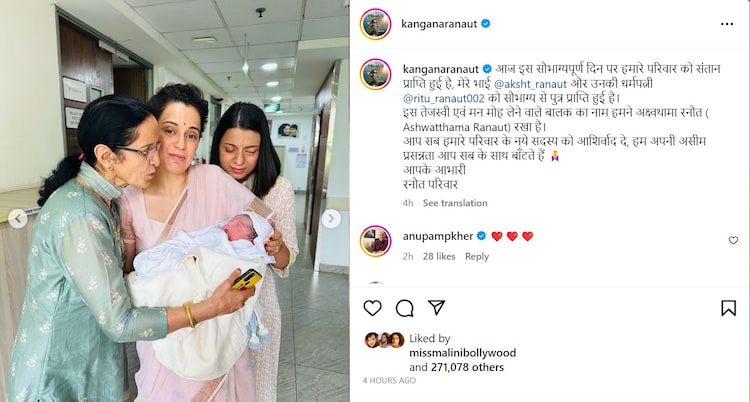The image size is (750, 402).
Task: Open the three-dot more options menu
Action: coord(727,24)
